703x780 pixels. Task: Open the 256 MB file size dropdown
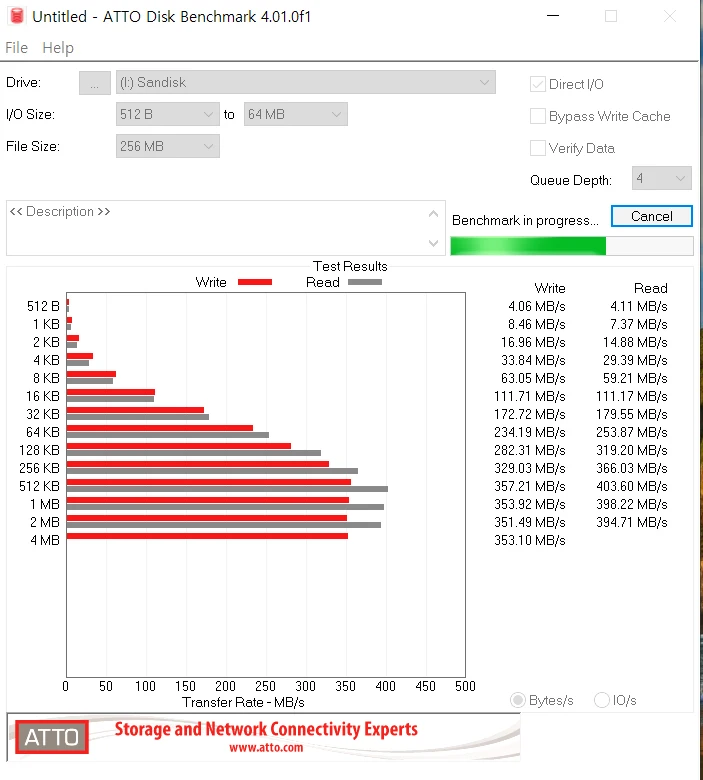coord(168,146)
